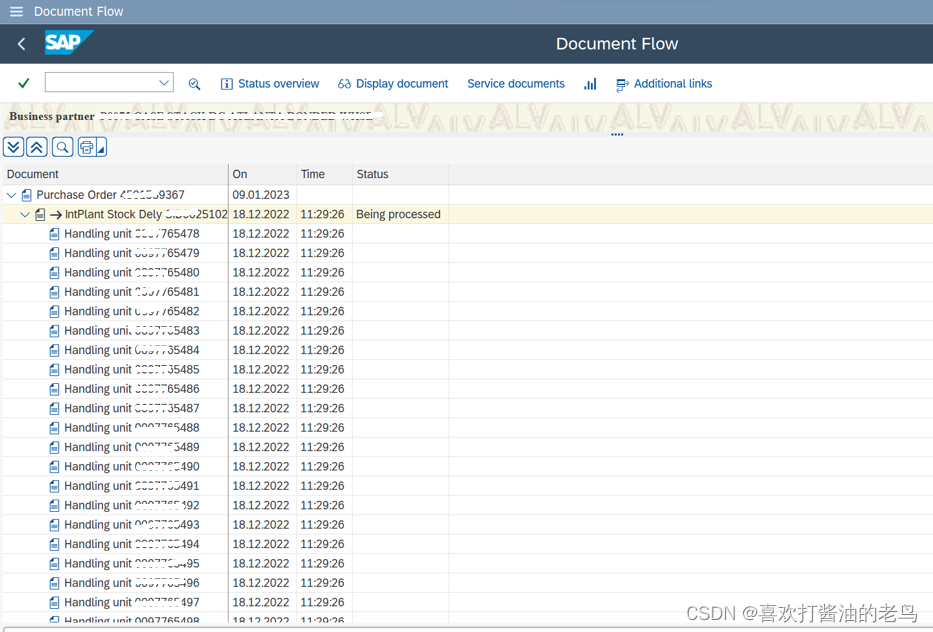The height and width of the screenshot is (632, 933).
Task: Click Display document button
Action: click(x=393, y=84)
